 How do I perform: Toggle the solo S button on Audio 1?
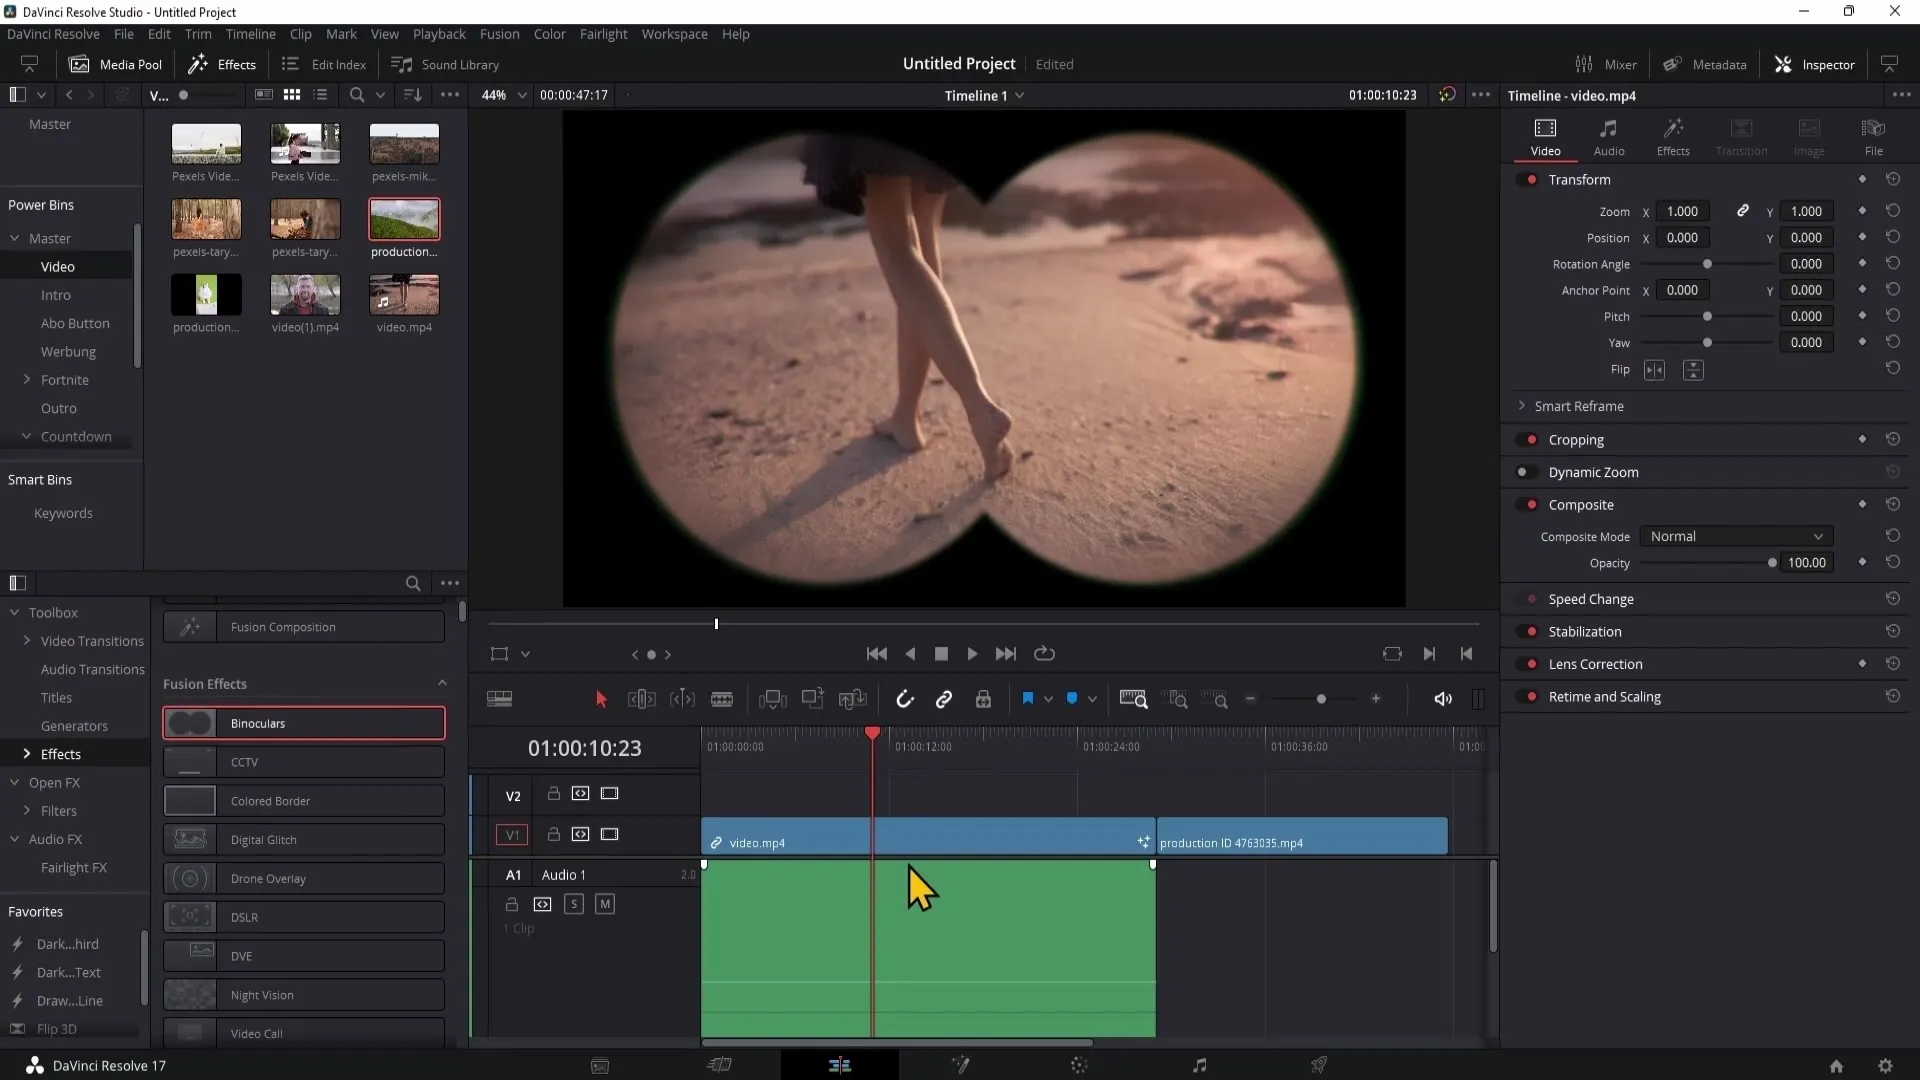pyautogui.click(x=574, y=903)
